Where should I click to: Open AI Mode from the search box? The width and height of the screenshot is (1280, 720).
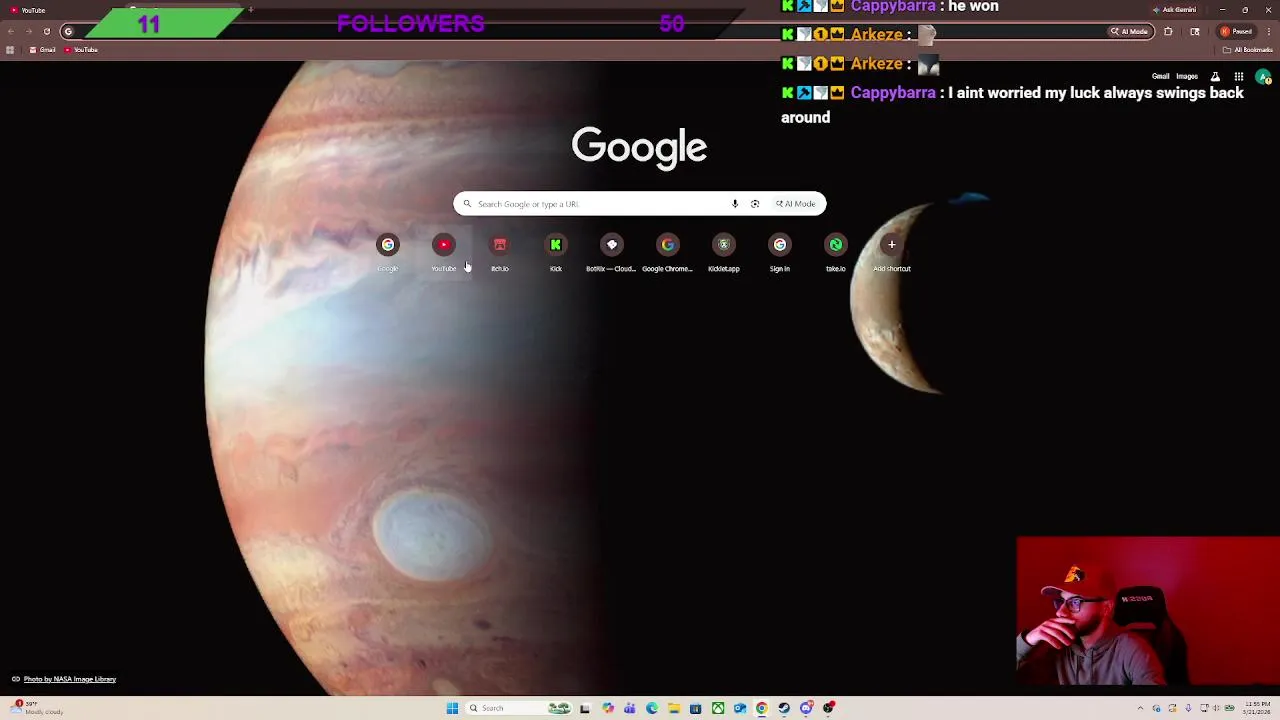[795, 204]
